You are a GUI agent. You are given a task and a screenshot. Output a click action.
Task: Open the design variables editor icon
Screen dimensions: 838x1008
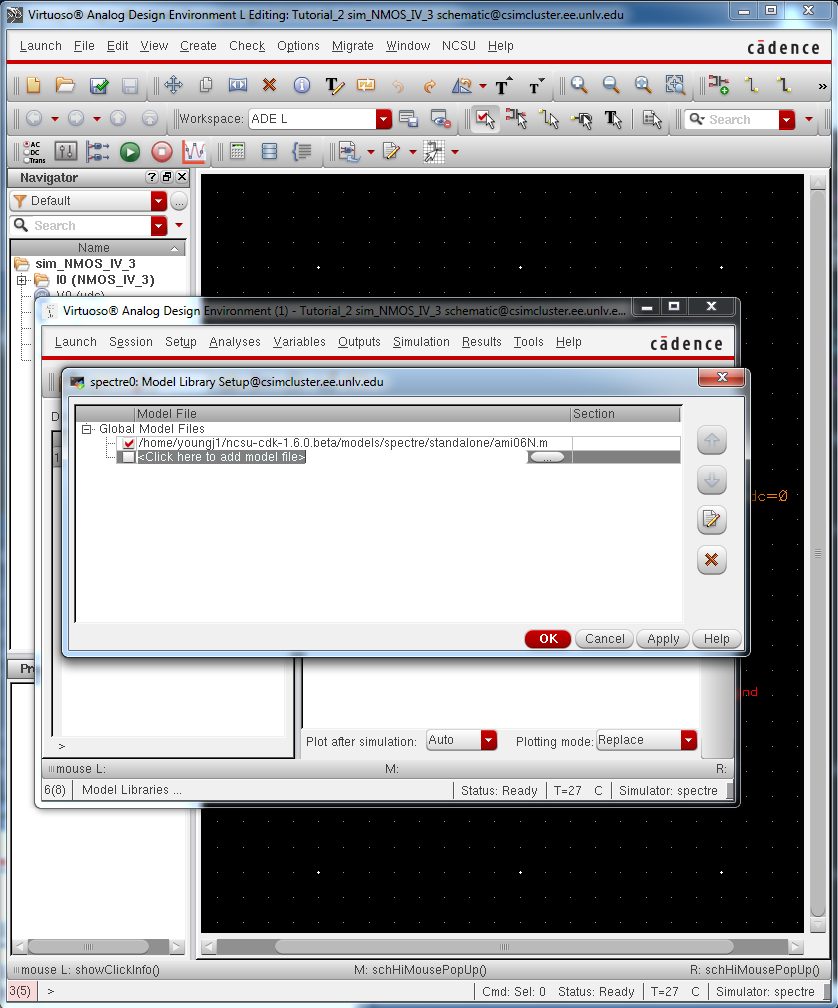tap(65, 151)
